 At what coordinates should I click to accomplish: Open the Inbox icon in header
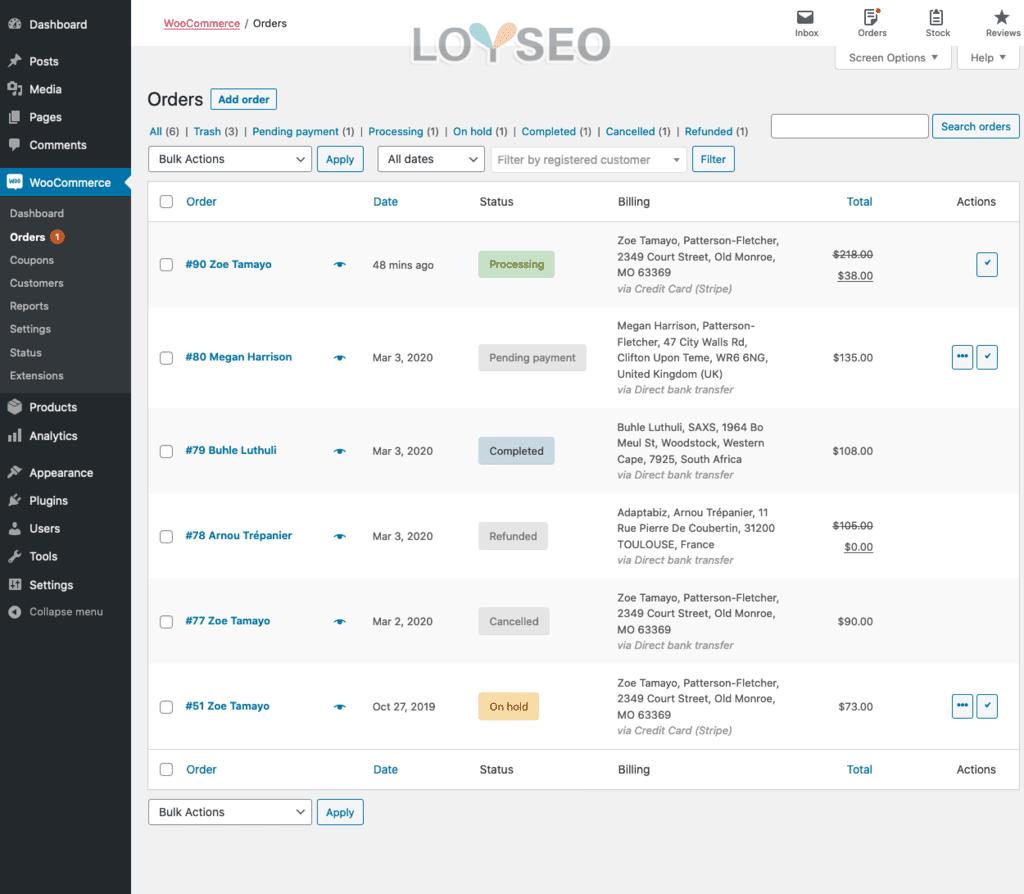[806, 18]
